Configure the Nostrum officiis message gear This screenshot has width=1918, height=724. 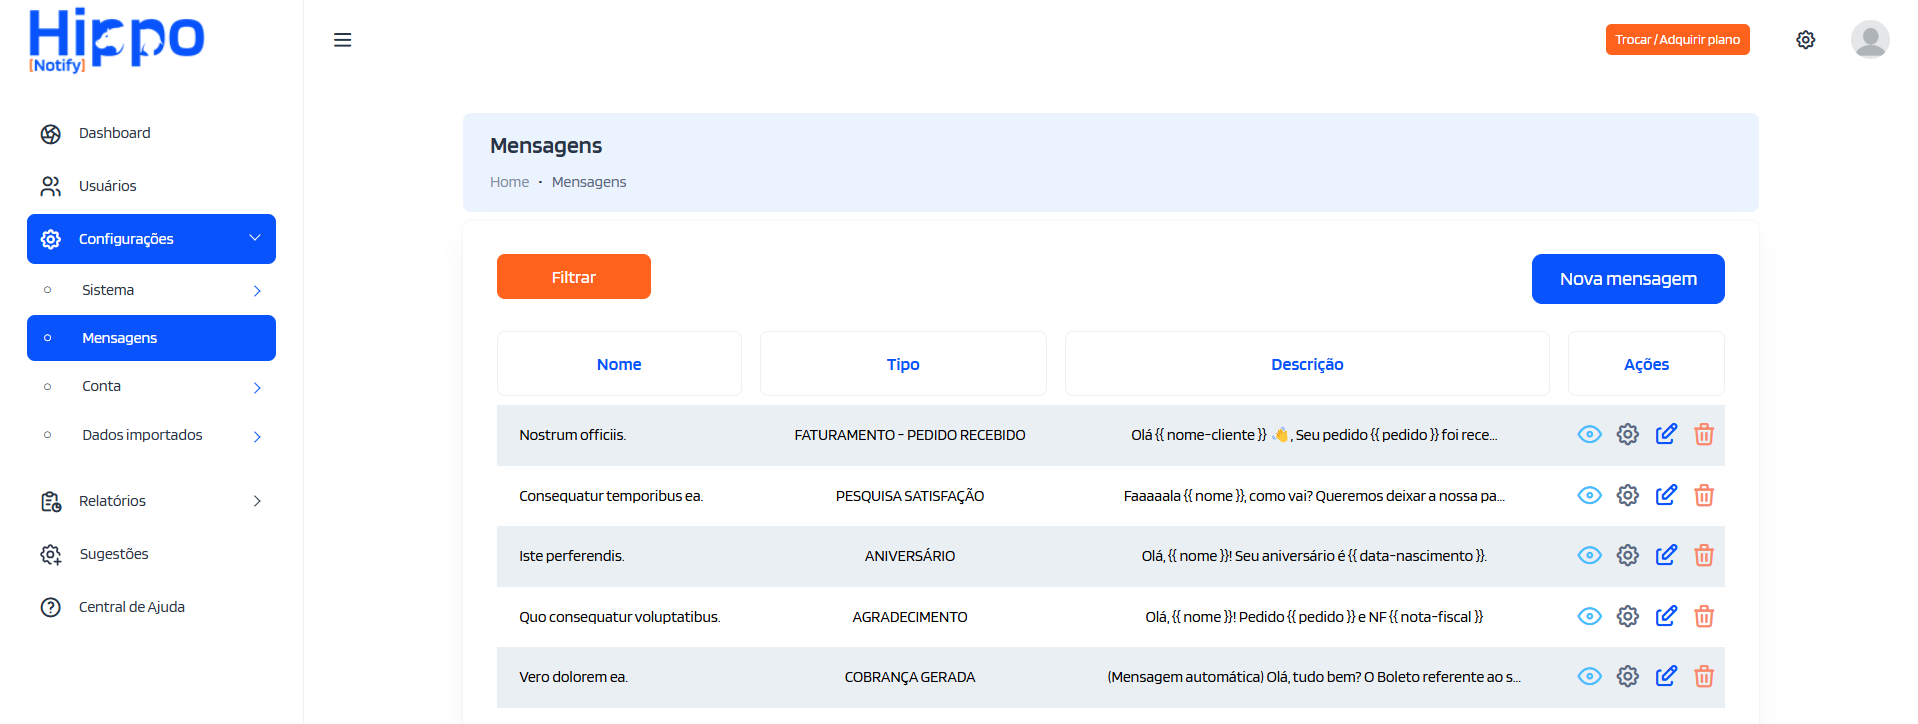[1628, 435]
